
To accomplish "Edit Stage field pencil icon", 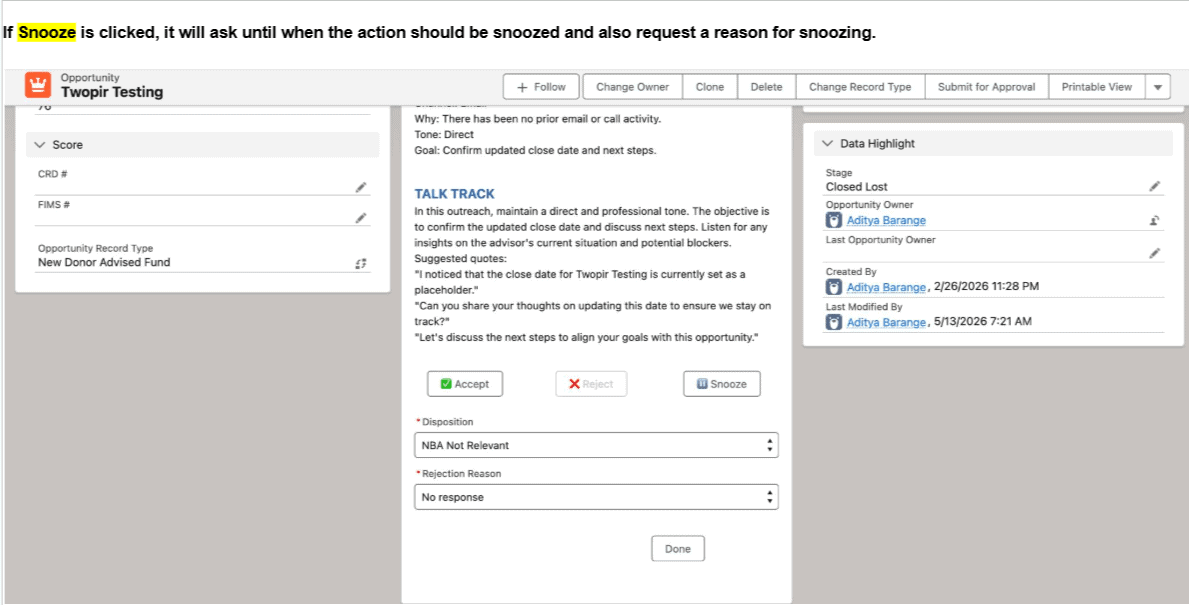I will (1154, 186).
